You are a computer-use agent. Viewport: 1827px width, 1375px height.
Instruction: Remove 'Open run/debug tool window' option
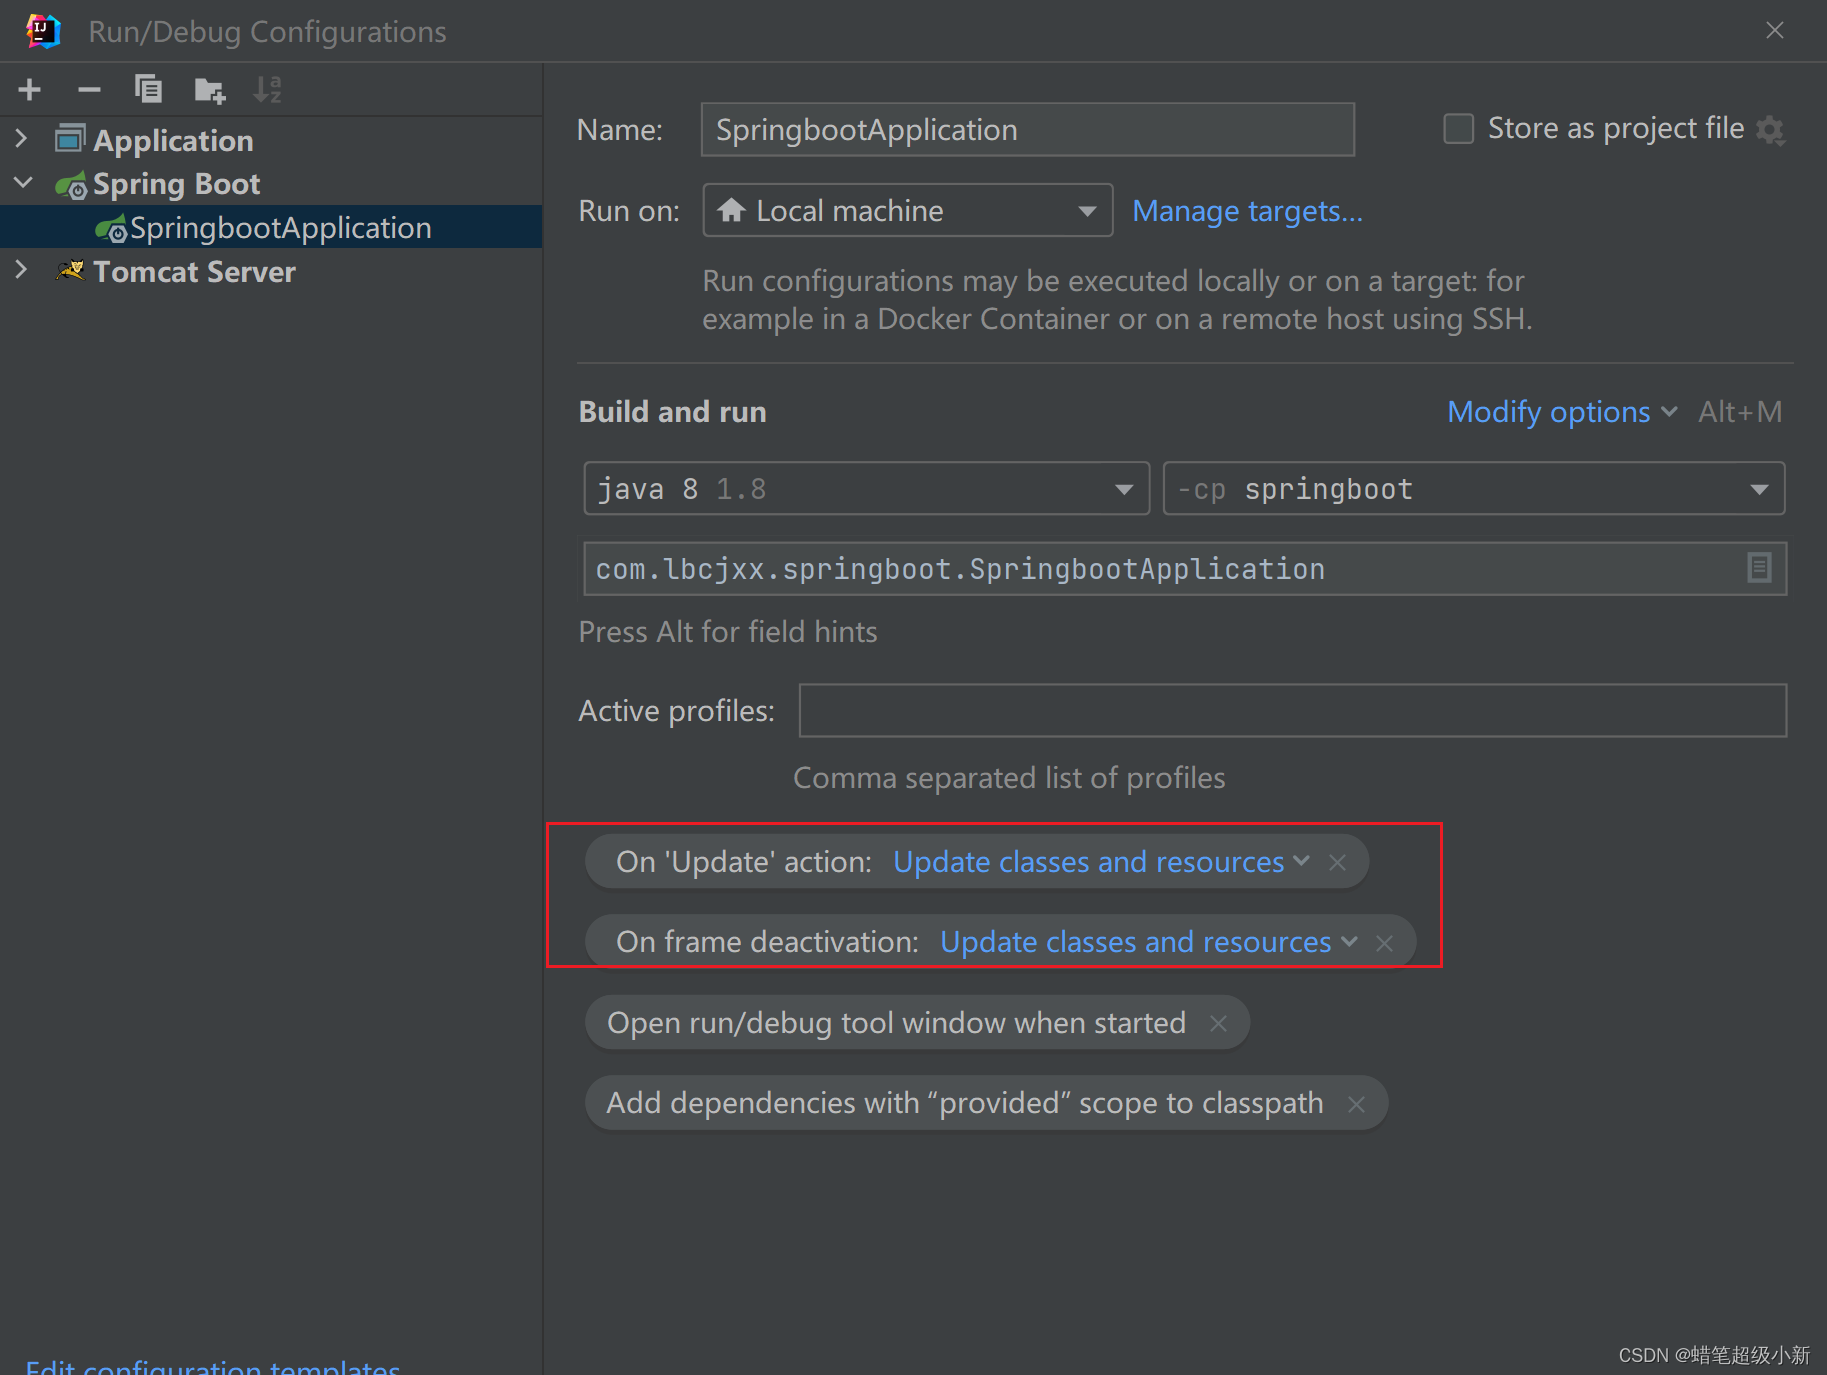[1218, 1023]
